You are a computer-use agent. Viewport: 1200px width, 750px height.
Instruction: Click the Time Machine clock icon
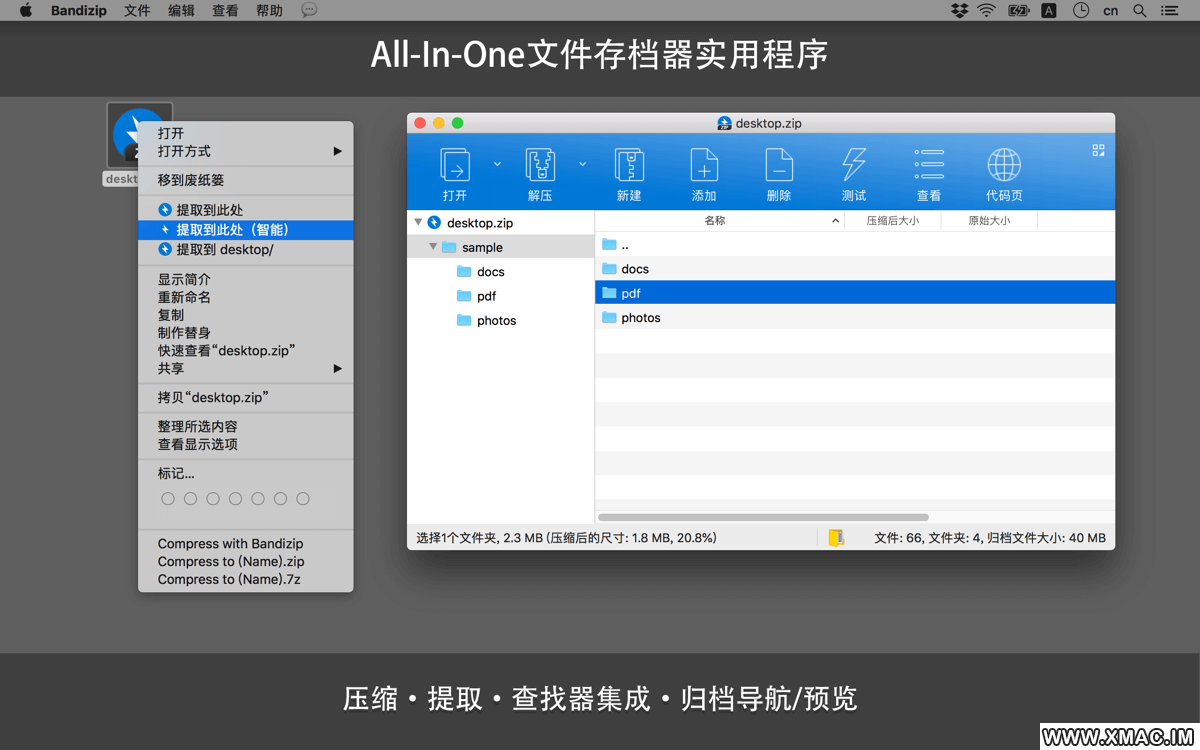1081,10
